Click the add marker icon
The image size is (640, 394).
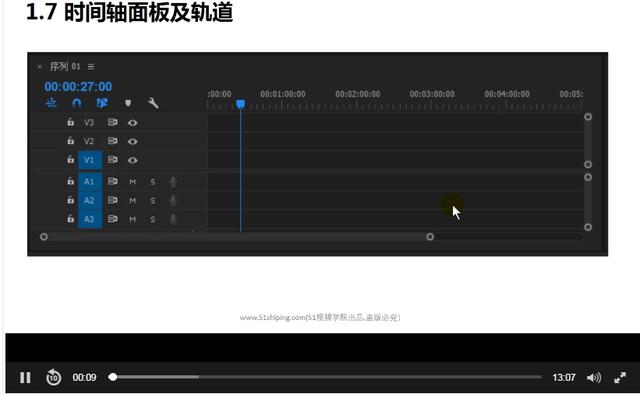point(128,103)
